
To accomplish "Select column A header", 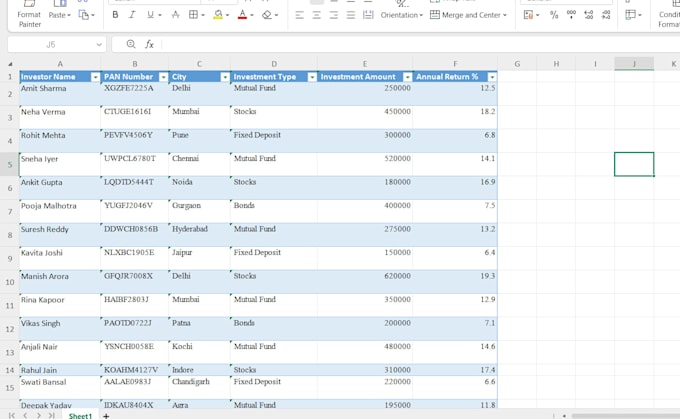I will click(60, 64).
